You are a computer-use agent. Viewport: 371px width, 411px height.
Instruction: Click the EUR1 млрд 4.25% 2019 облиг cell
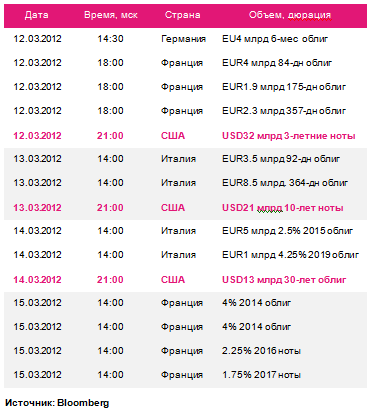(290, 255)
